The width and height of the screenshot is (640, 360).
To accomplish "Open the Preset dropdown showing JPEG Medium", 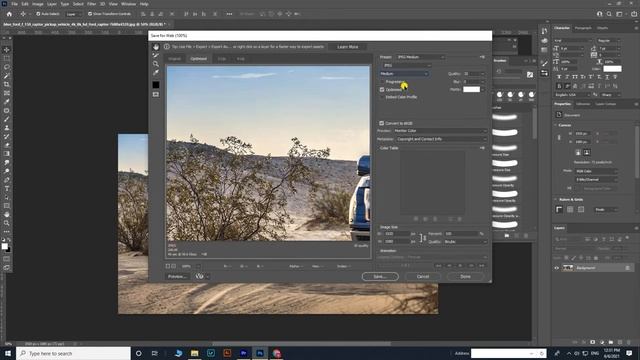I will click(420, 57).
